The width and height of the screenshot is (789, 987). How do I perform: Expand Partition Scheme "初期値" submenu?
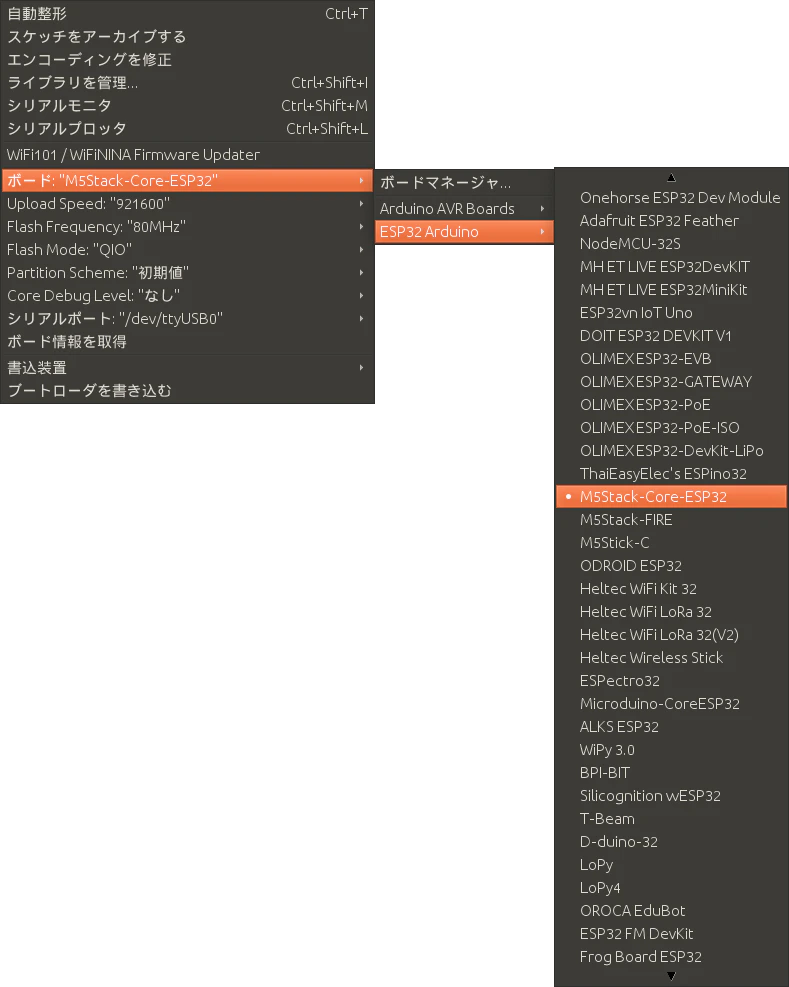click(x=187, y=273)
